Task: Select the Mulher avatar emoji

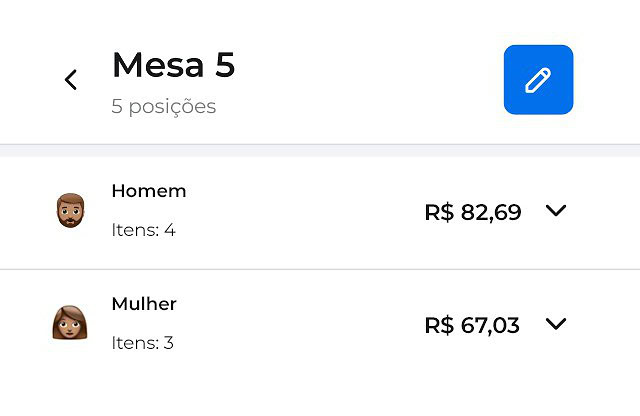Action: 70,323
